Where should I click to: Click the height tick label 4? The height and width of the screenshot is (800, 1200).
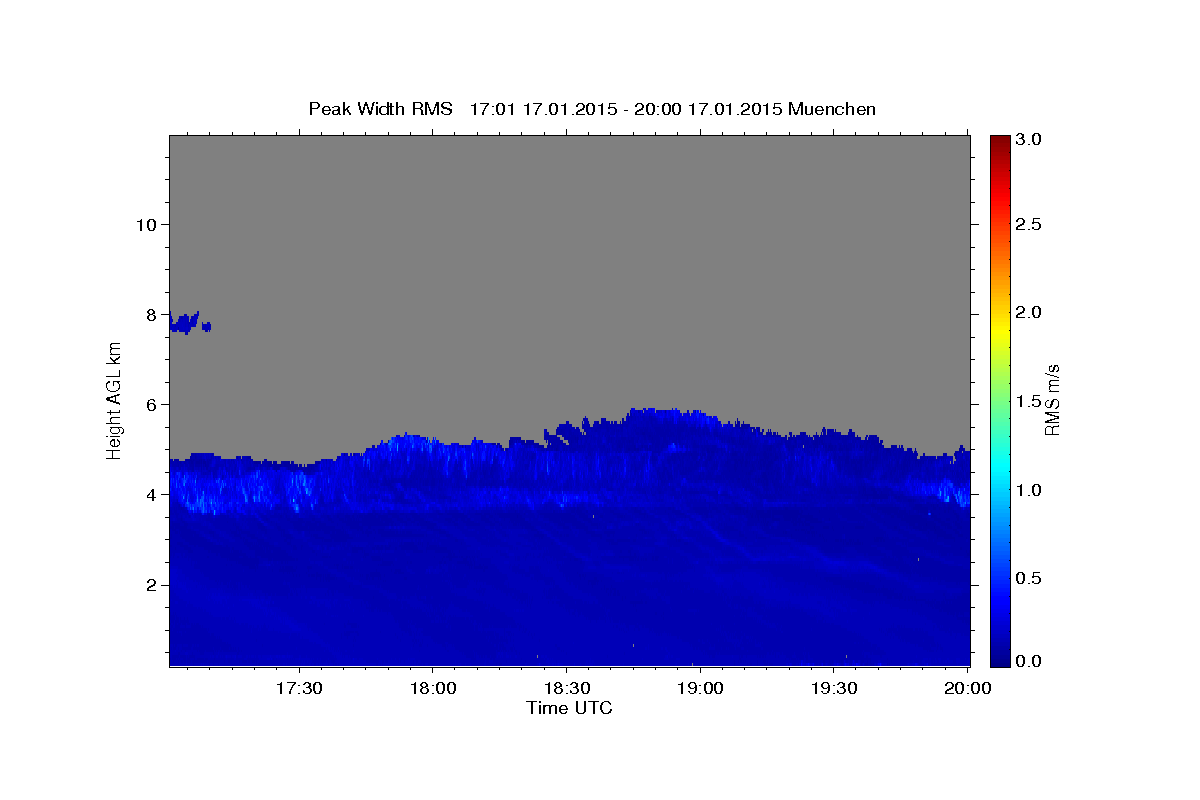click(150, 494)
